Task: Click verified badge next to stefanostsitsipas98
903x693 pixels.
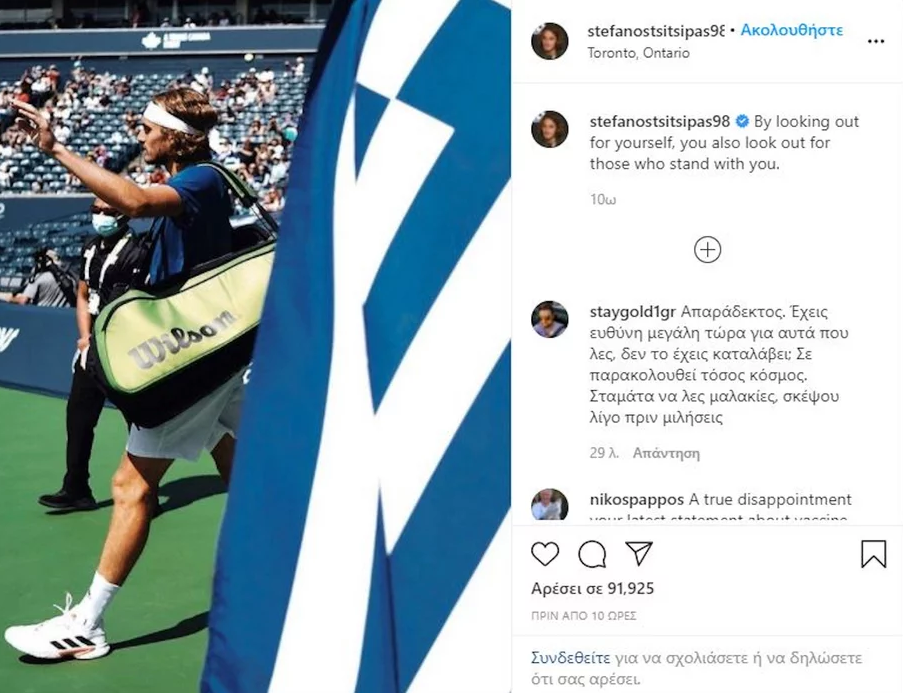Action: click(742, 122)
